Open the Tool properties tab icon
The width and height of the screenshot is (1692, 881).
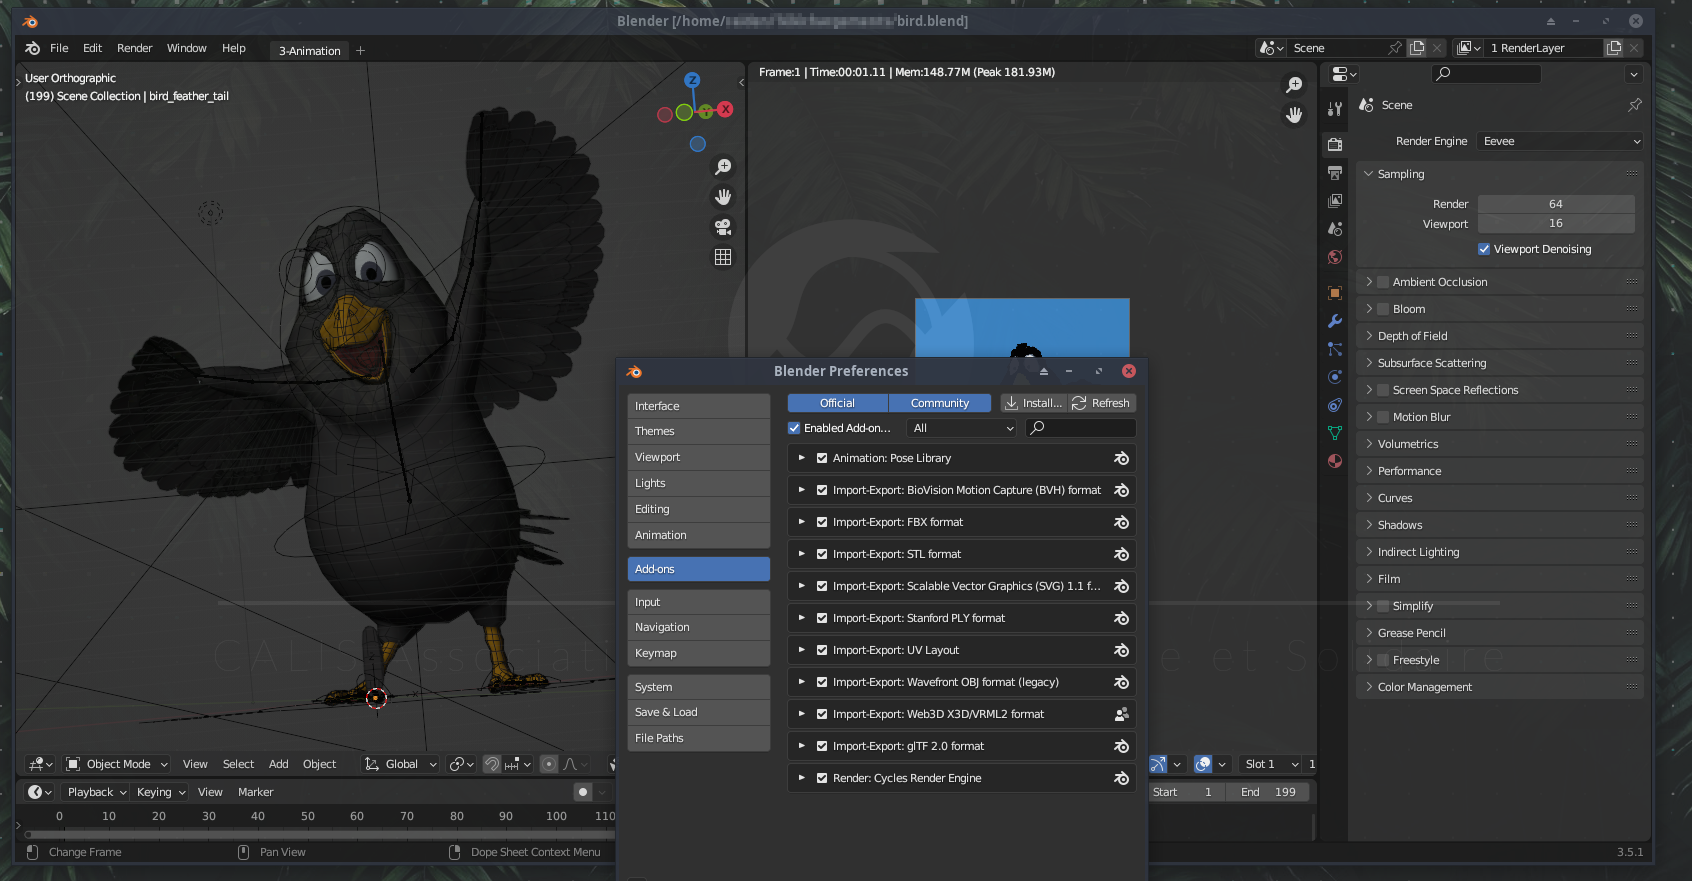[x=1335, y=109]
